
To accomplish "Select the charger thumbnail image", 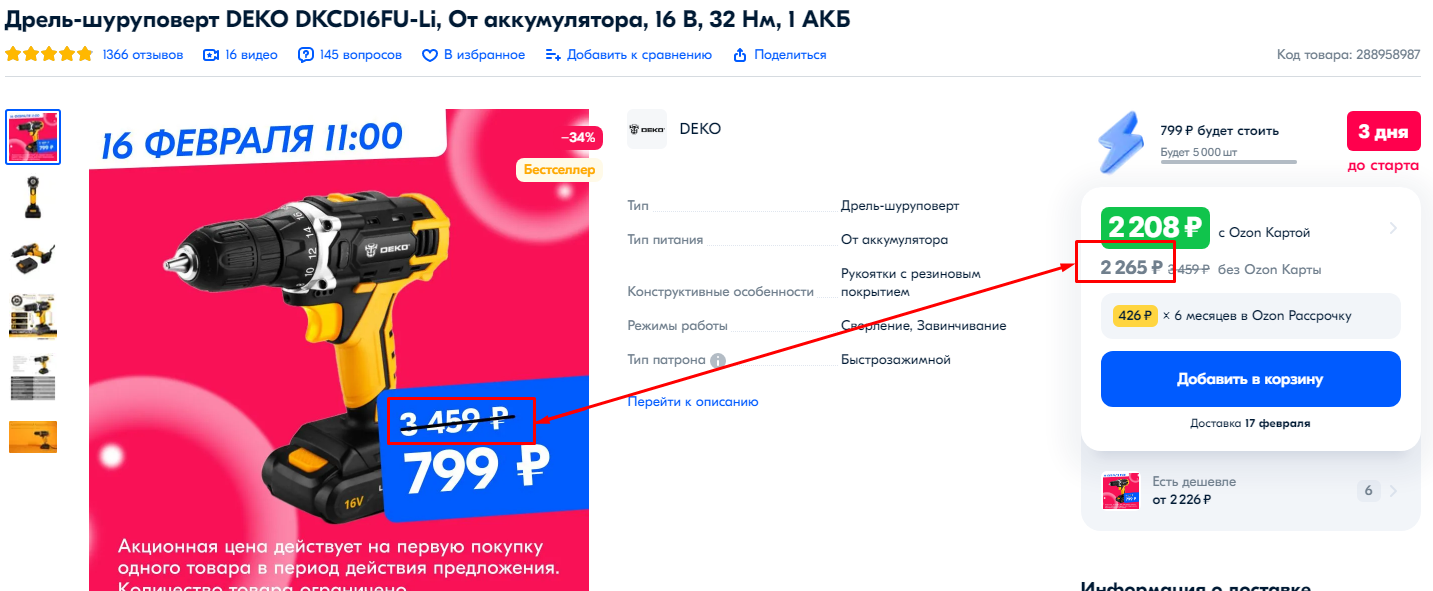I will click(33, 258).
